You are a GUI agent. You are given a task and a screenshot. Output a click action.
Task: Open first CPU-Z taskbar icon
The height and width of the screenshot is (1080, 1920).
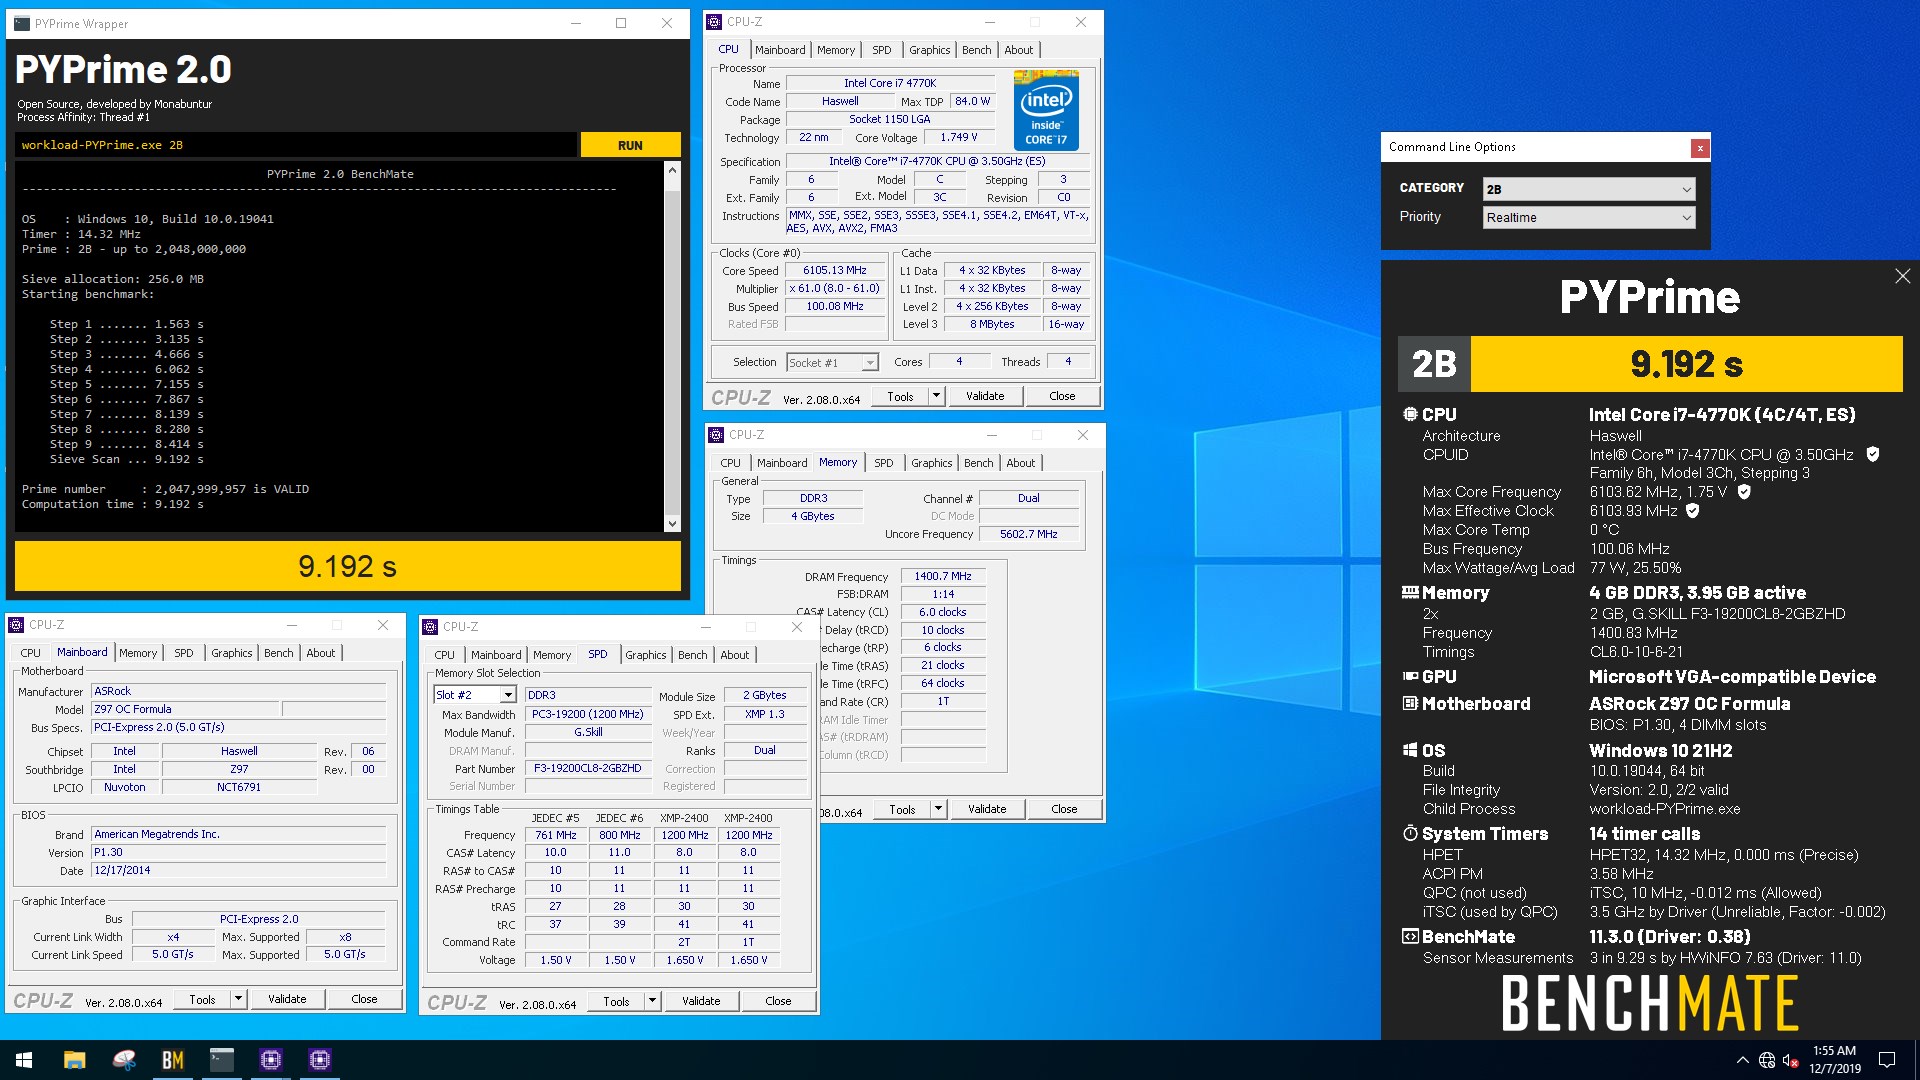tap(270, 1060)
